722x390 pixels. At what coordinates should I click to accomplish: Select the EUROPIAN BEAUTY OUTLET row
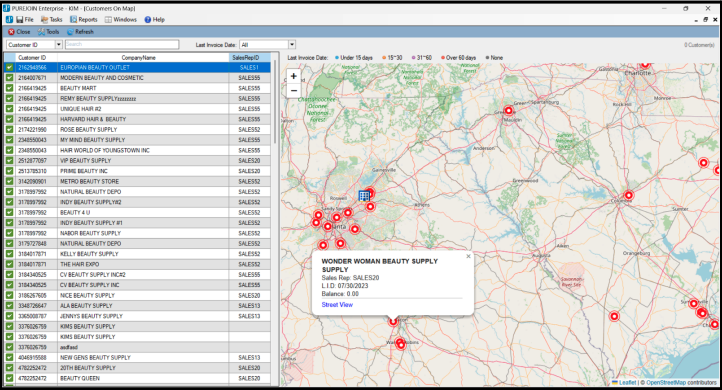138,67
